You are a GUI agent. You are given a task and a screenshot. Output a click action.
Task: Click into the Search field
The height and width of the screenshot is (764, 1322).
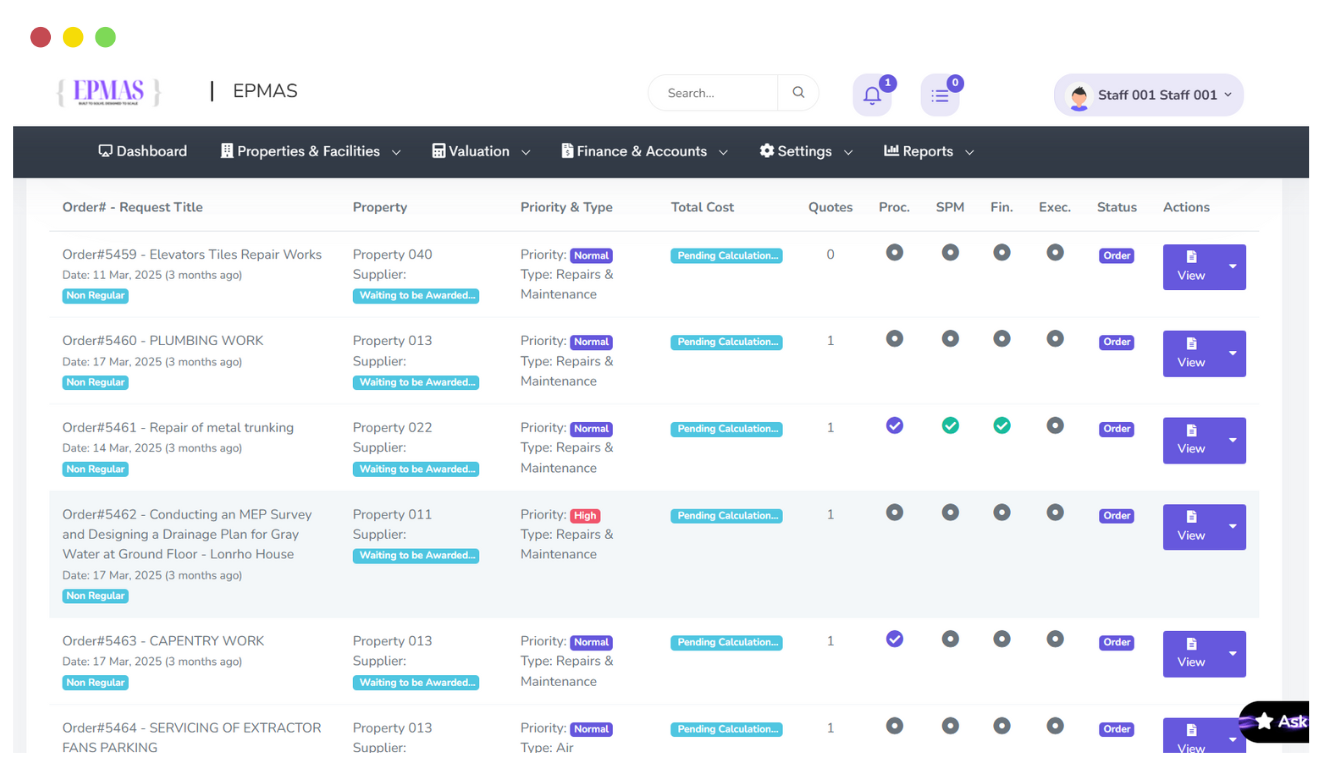pos(714,93)
